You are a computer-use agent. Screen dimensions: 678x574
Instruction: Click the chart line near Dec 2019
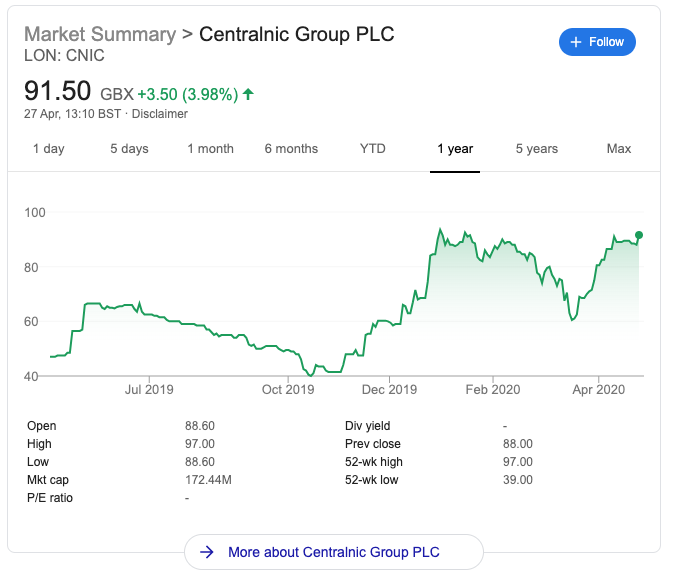pyautogui.click(x=389, y=322)
